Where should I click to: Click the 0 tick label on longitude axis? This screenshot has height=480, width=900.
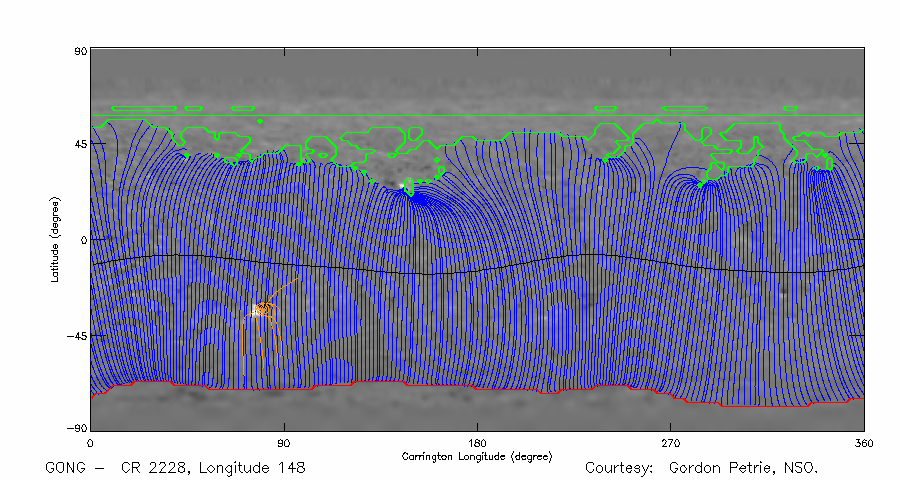point(91,442)
